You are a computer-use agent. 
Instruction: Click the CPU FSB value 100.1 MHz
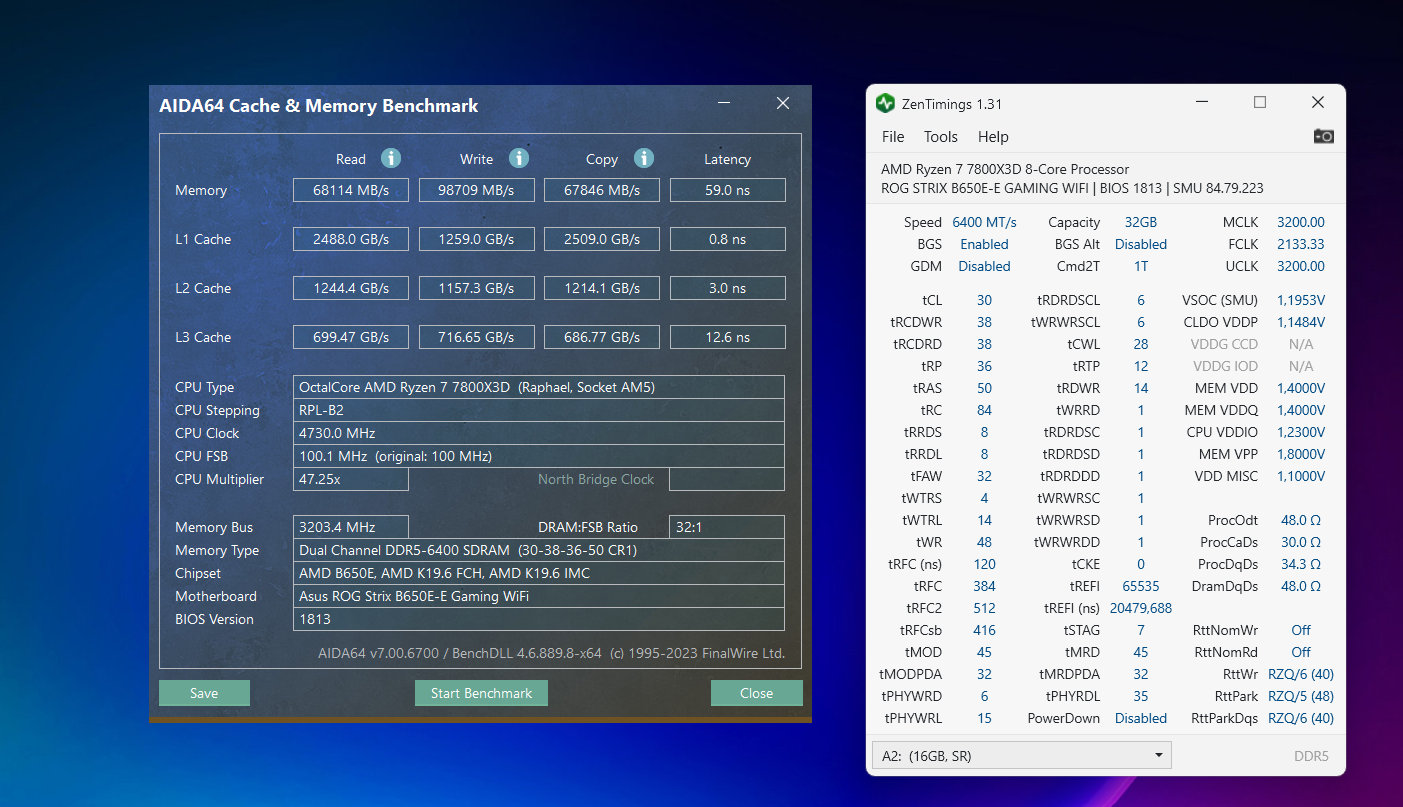539,456
